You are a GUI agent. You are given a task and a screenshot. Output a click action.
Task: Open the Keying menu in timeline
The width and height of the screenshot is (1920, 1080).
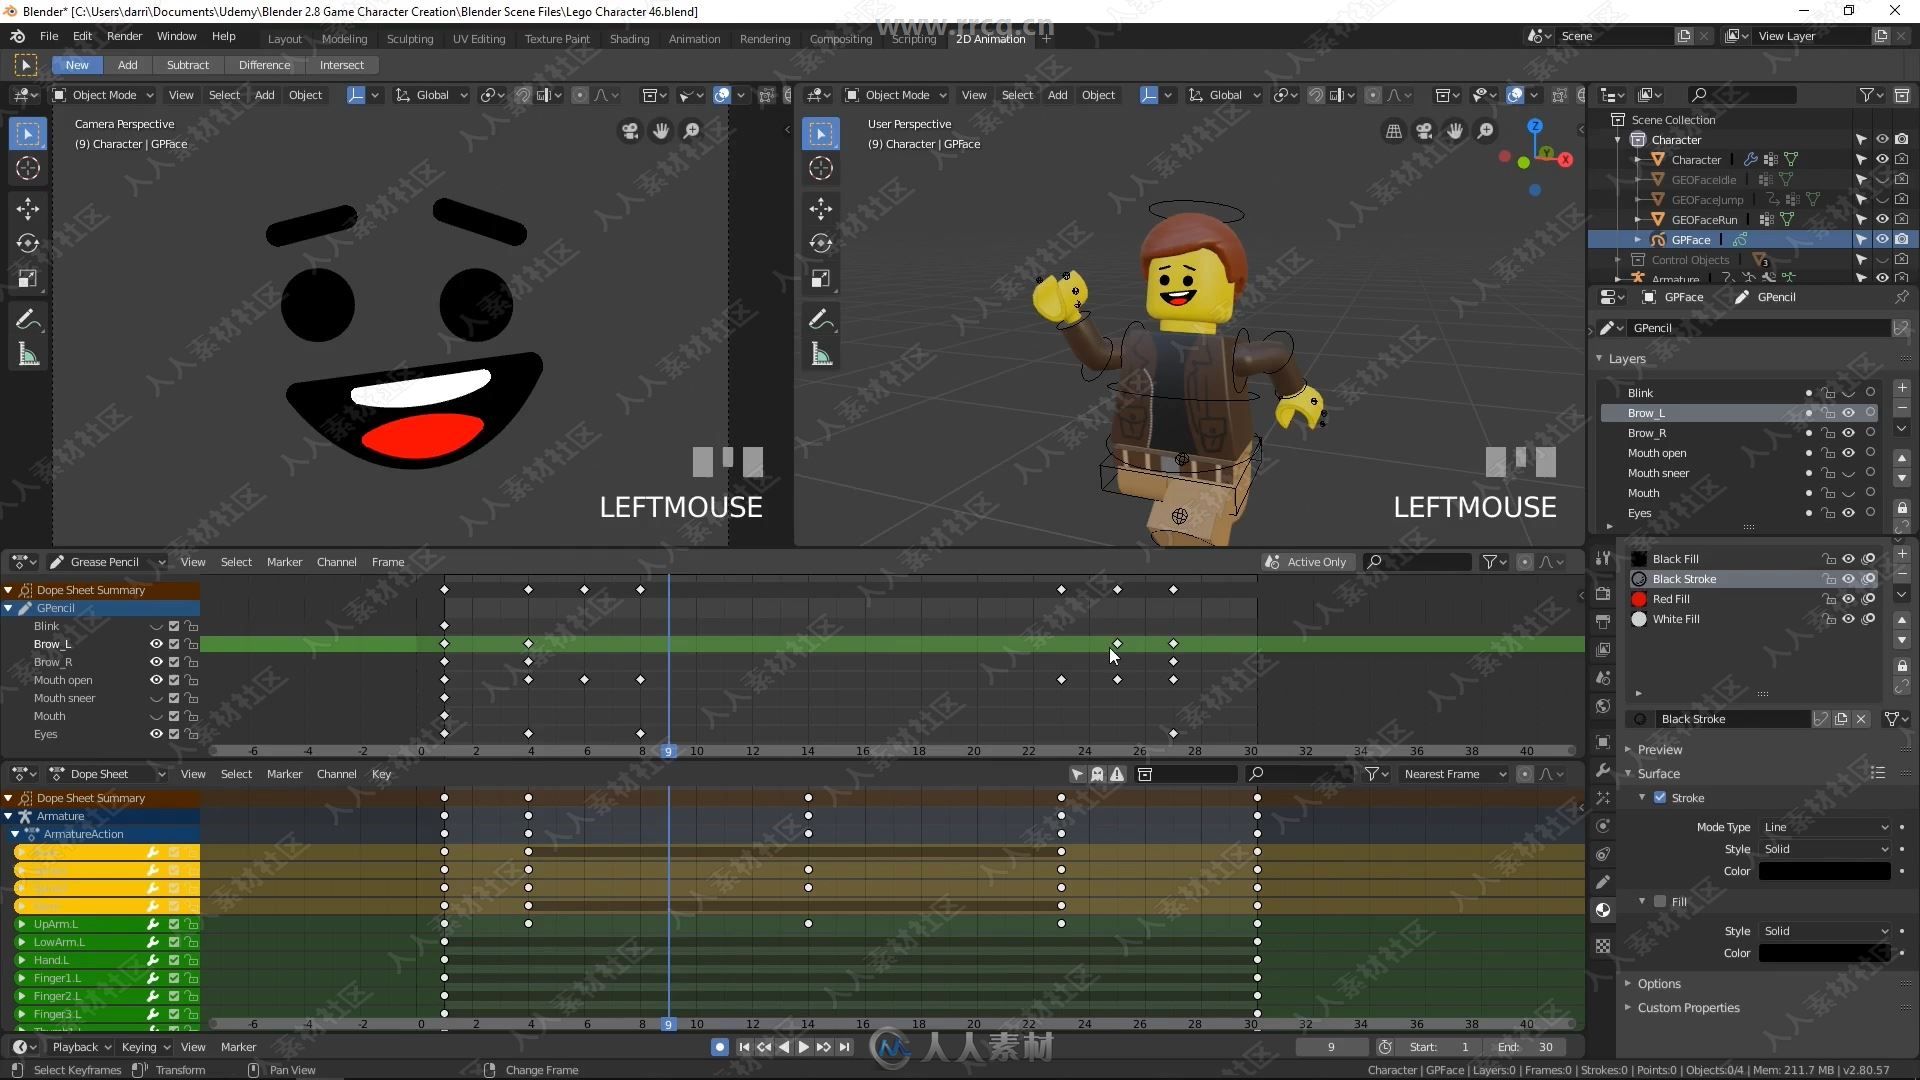point(145,1047)
